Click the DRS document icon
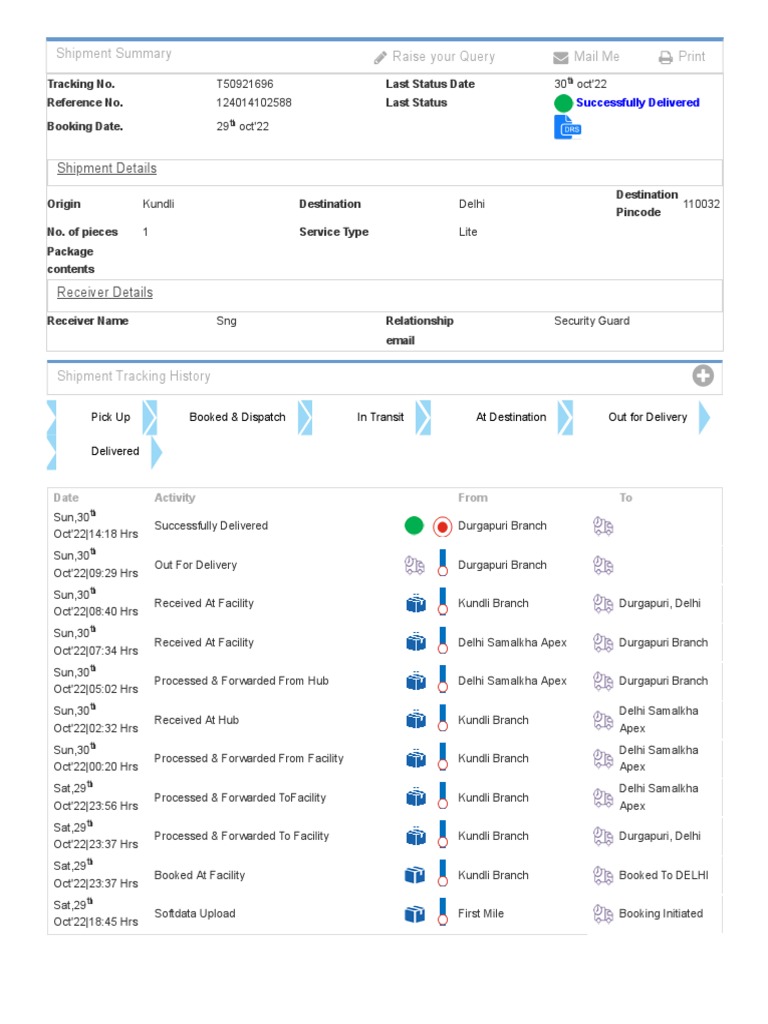This screenshot has width=768, height=1024. point(567,128)
